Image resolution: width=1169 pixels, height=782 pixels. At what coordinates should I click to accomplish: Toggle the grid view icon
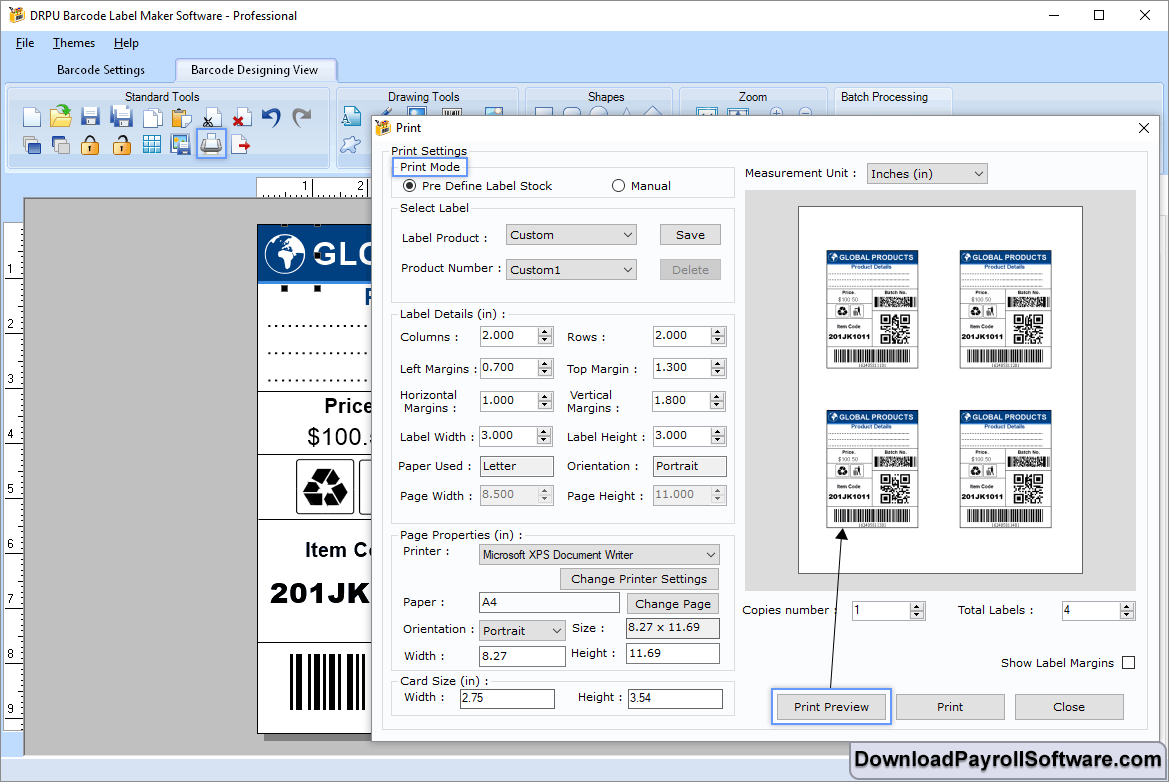point(151,144)
